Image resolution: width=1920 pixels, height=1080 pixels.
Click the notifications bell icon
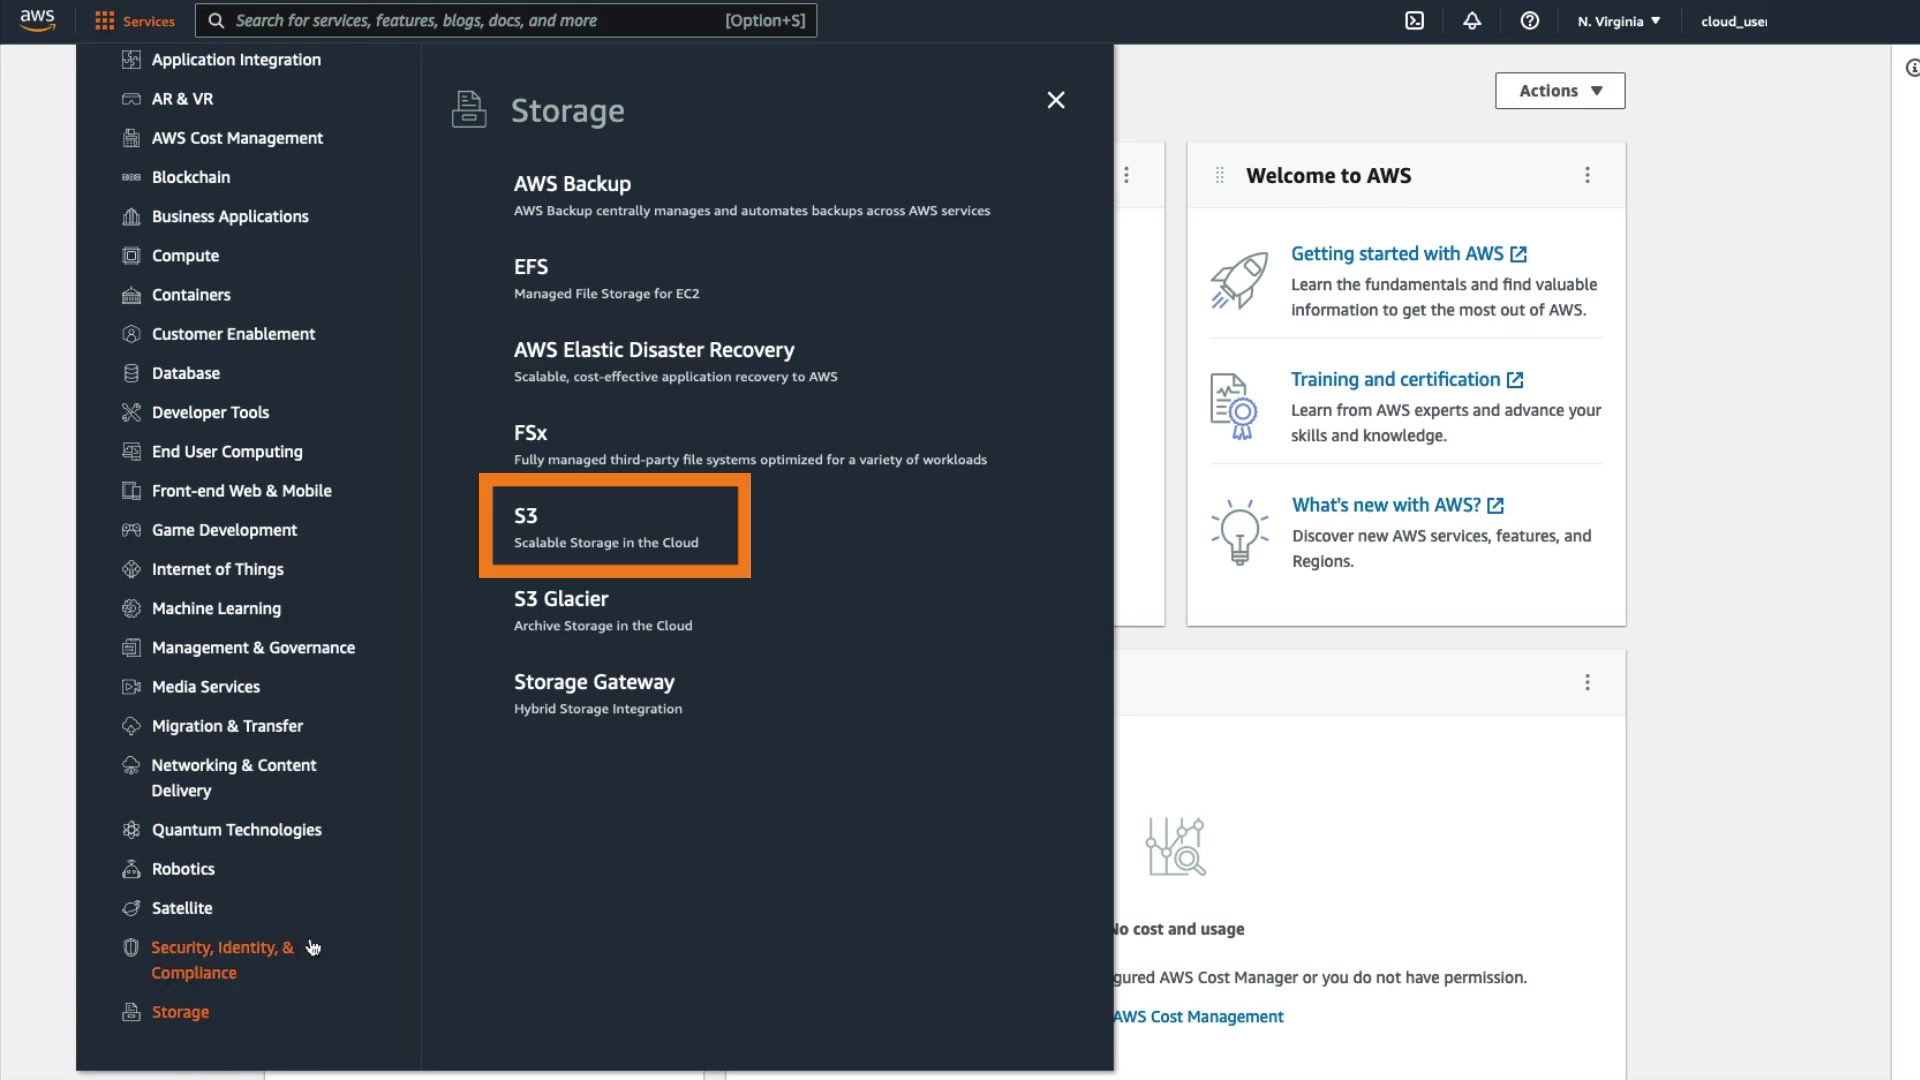point(1472,21)
